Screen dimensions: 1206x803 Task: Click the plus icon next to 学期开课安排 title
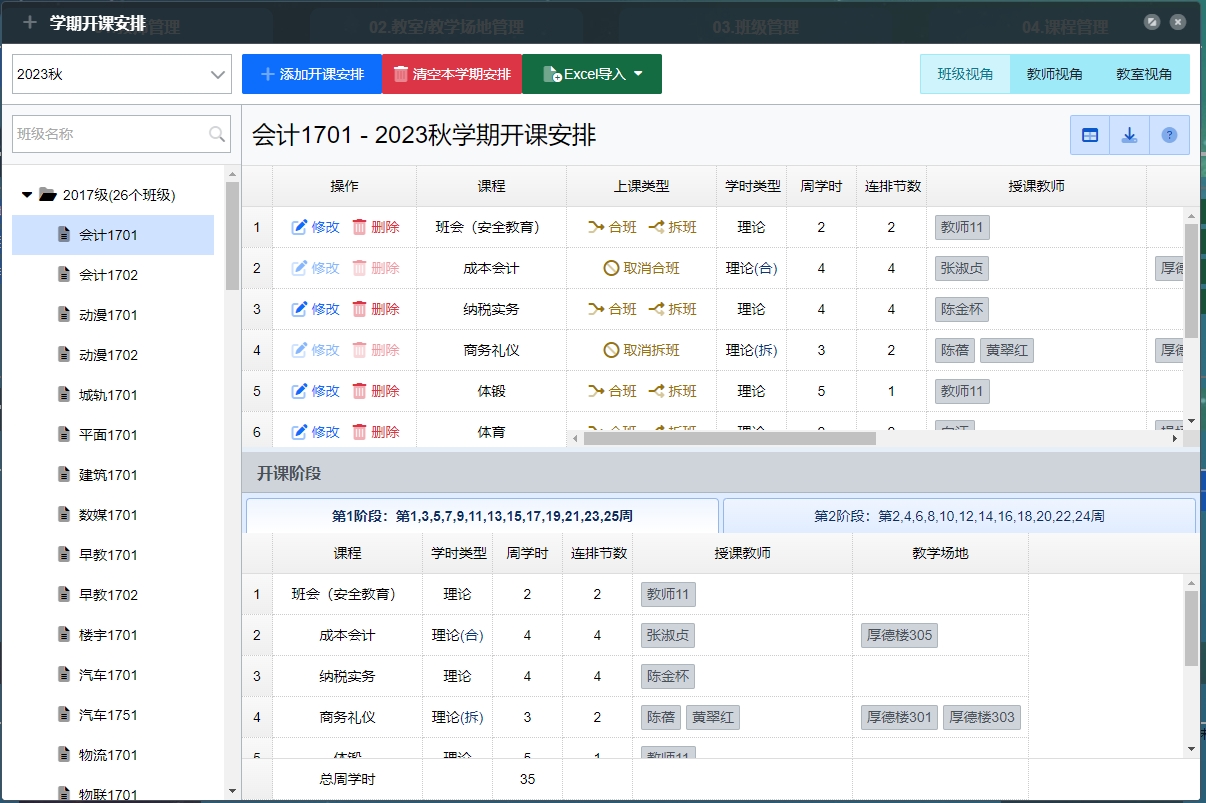click(x=30, y=21)
